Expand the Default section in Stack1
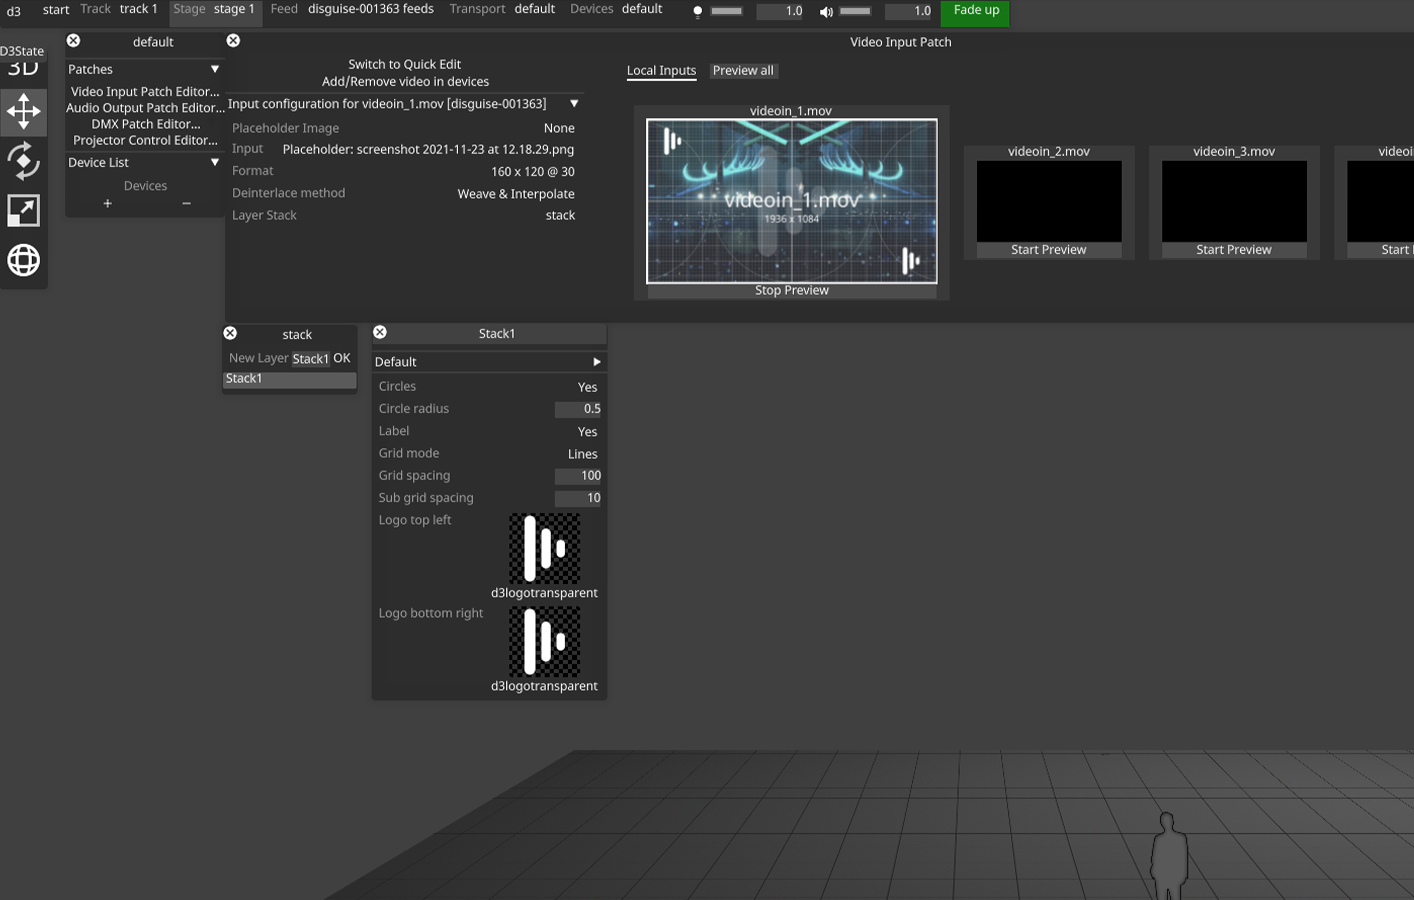1414x900 pixels. pyautogui.click(x=596, y=362)
